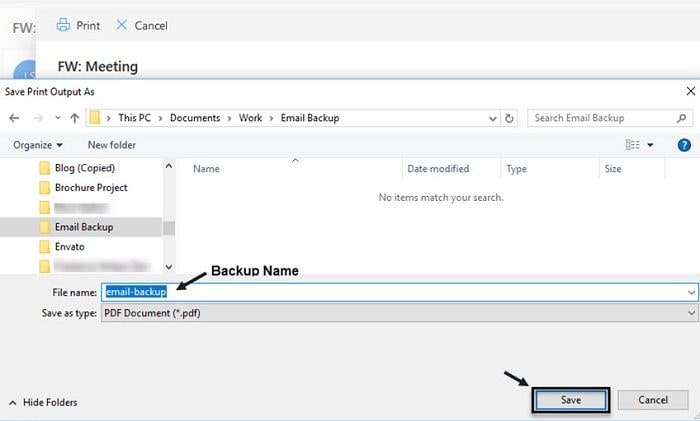The width and height of the screenshot is (700, 421).
Task: Collapse the folder pane with Hide Folders
Action: pos(43,402)
